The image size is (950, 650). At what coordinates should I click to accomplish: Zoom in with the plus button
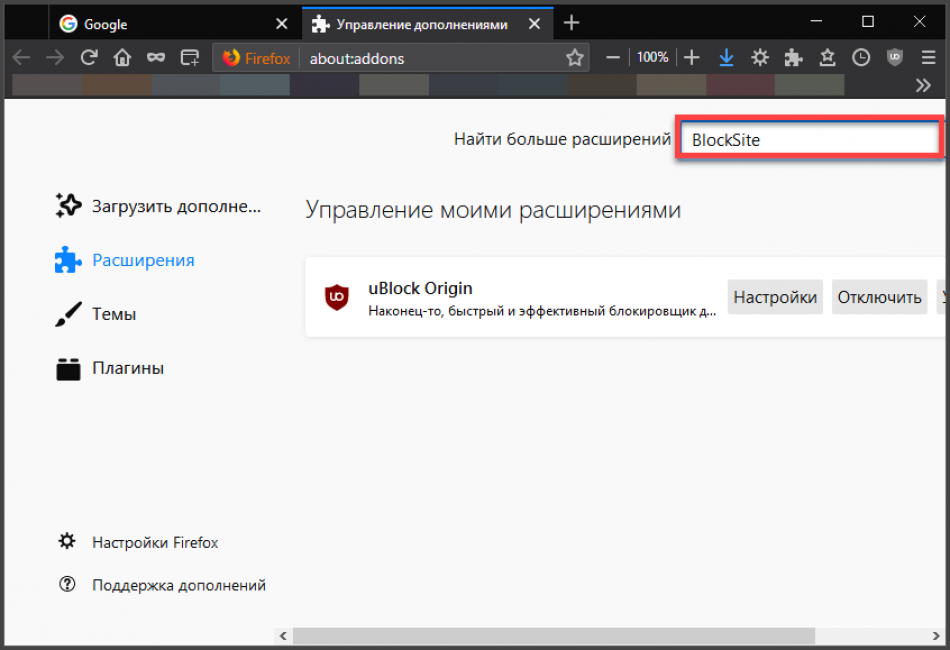coord(691,58)
